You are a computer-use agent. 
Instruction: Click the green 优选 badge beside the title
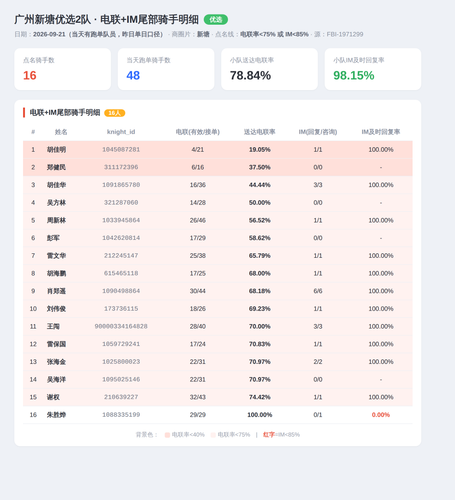tap(216, 20)
